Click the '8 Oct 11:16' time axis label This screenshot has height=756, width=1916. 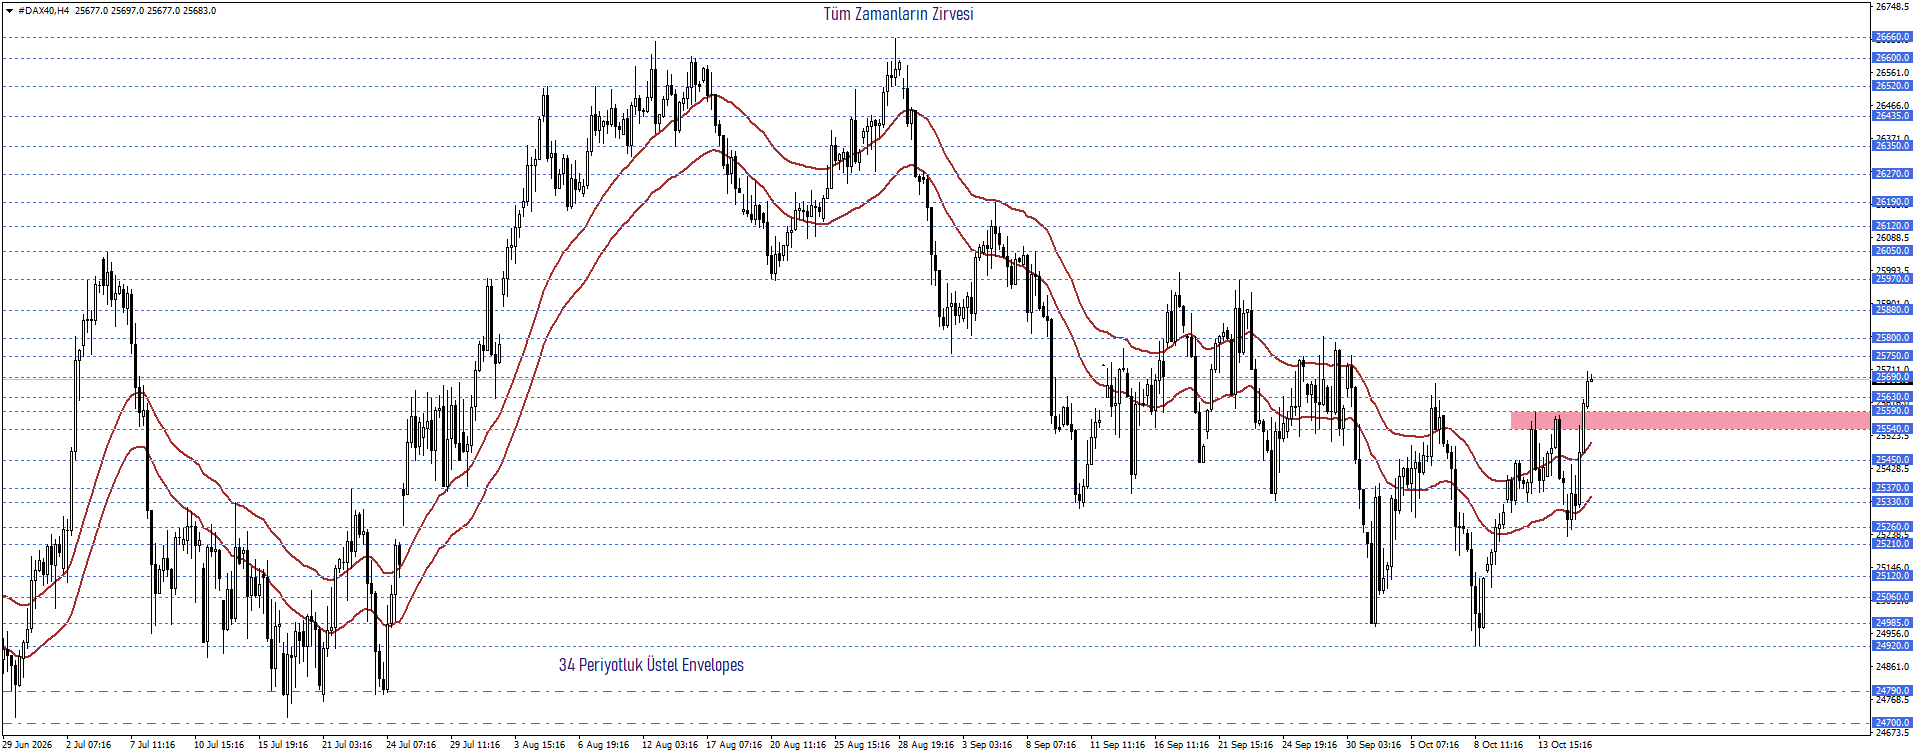click(x=1498, y=745)
